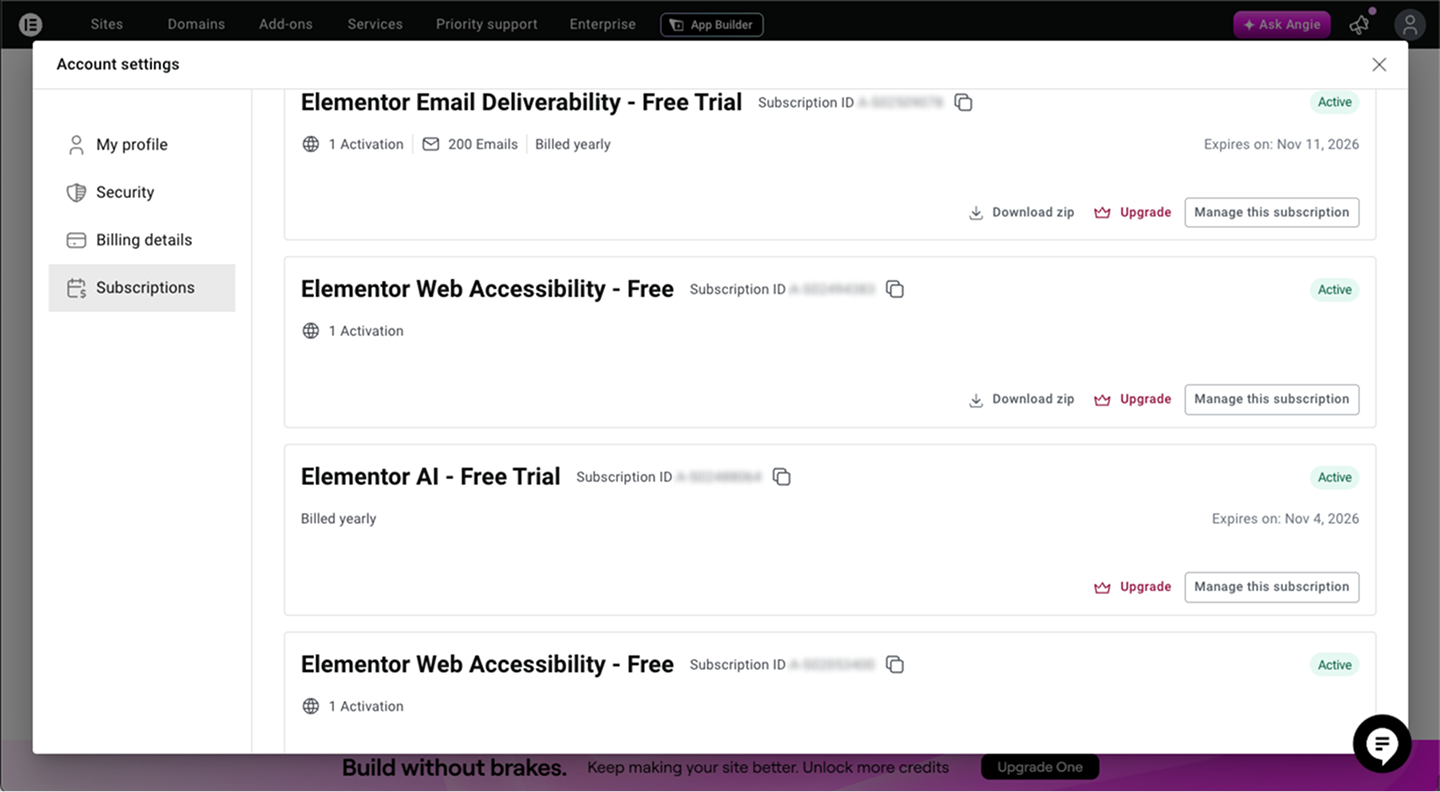
Task: Copy the Elementor AI subscription ID
Action: [x=782, y=477]
